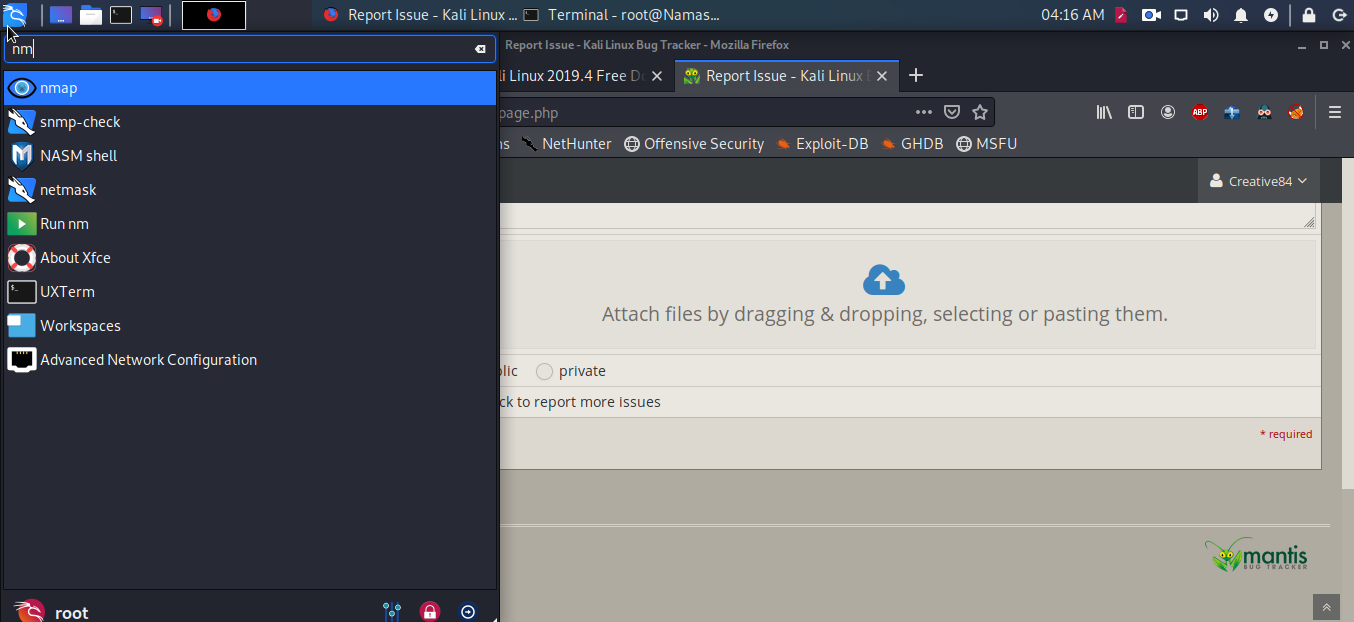Expand the Creative84 user dropdown

coord(1258,181)
